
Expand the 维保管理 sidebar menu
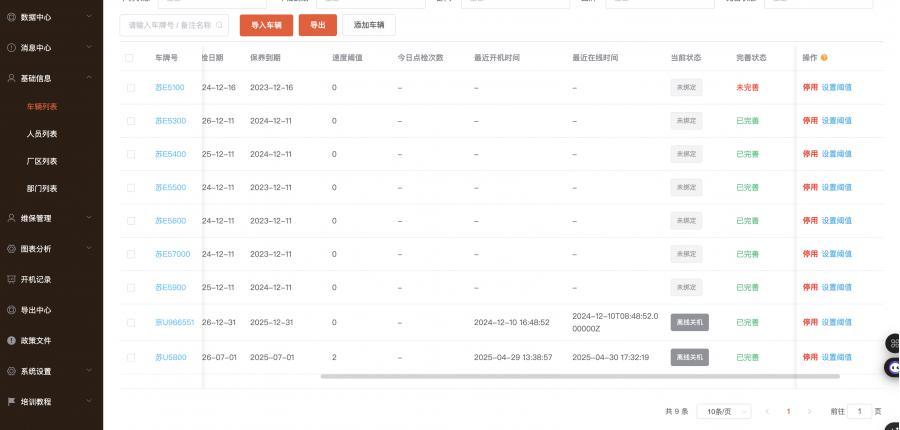88,218
